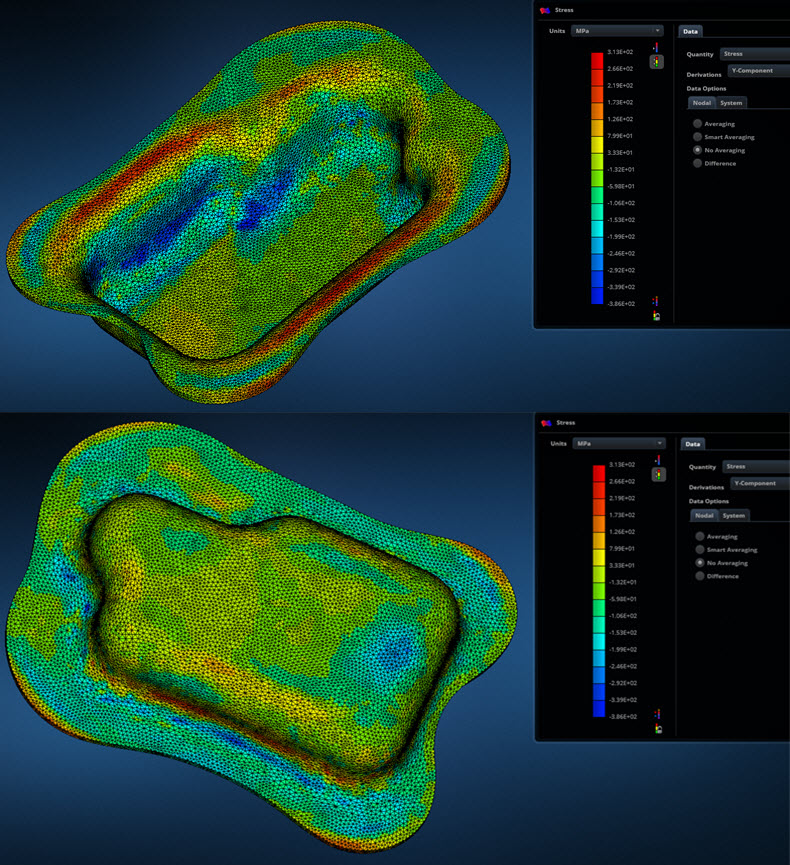
Task: Click the Data Options label in lower panel
Action: [709, 501]
